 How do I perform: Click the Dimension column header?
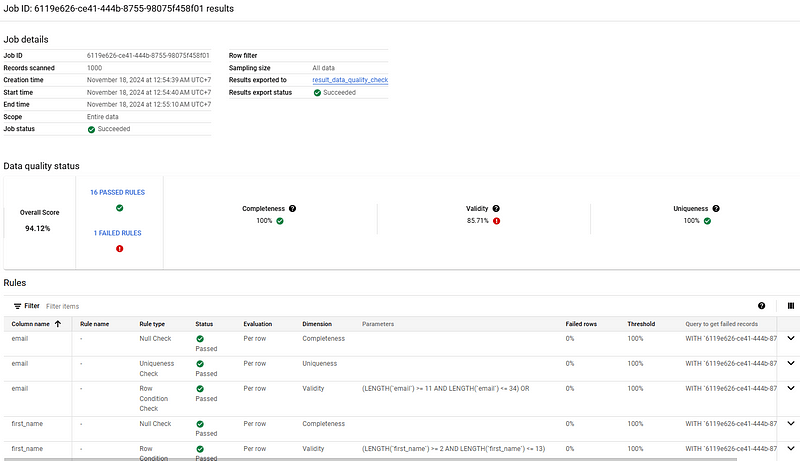(x=317, y=324)
